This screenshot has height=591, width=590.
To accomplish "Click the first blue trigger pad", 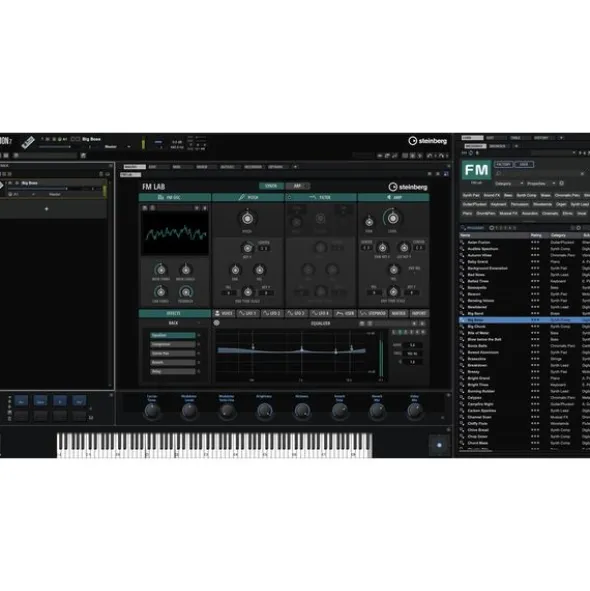I will (21, 401).
